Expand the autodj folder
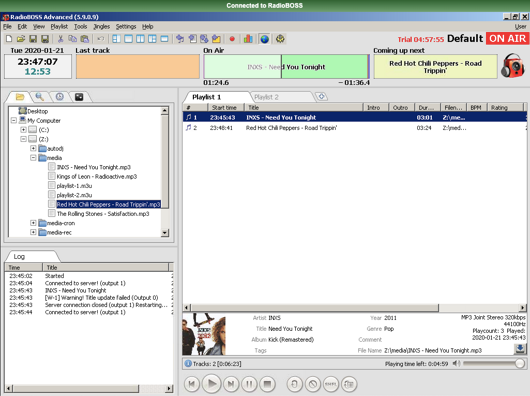530x396 pixels. [33, 148]
